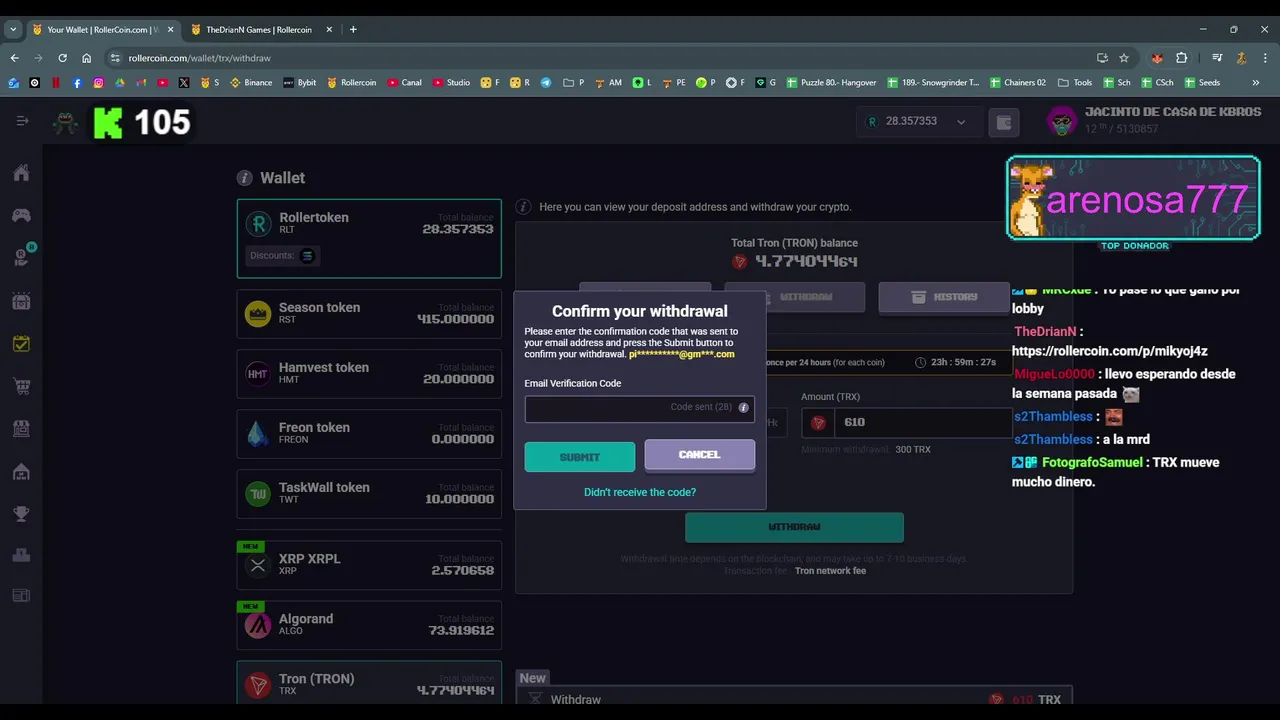The image size is (1280, 720).
Task: Submit the email verification code
Action: tap(580, 457)
